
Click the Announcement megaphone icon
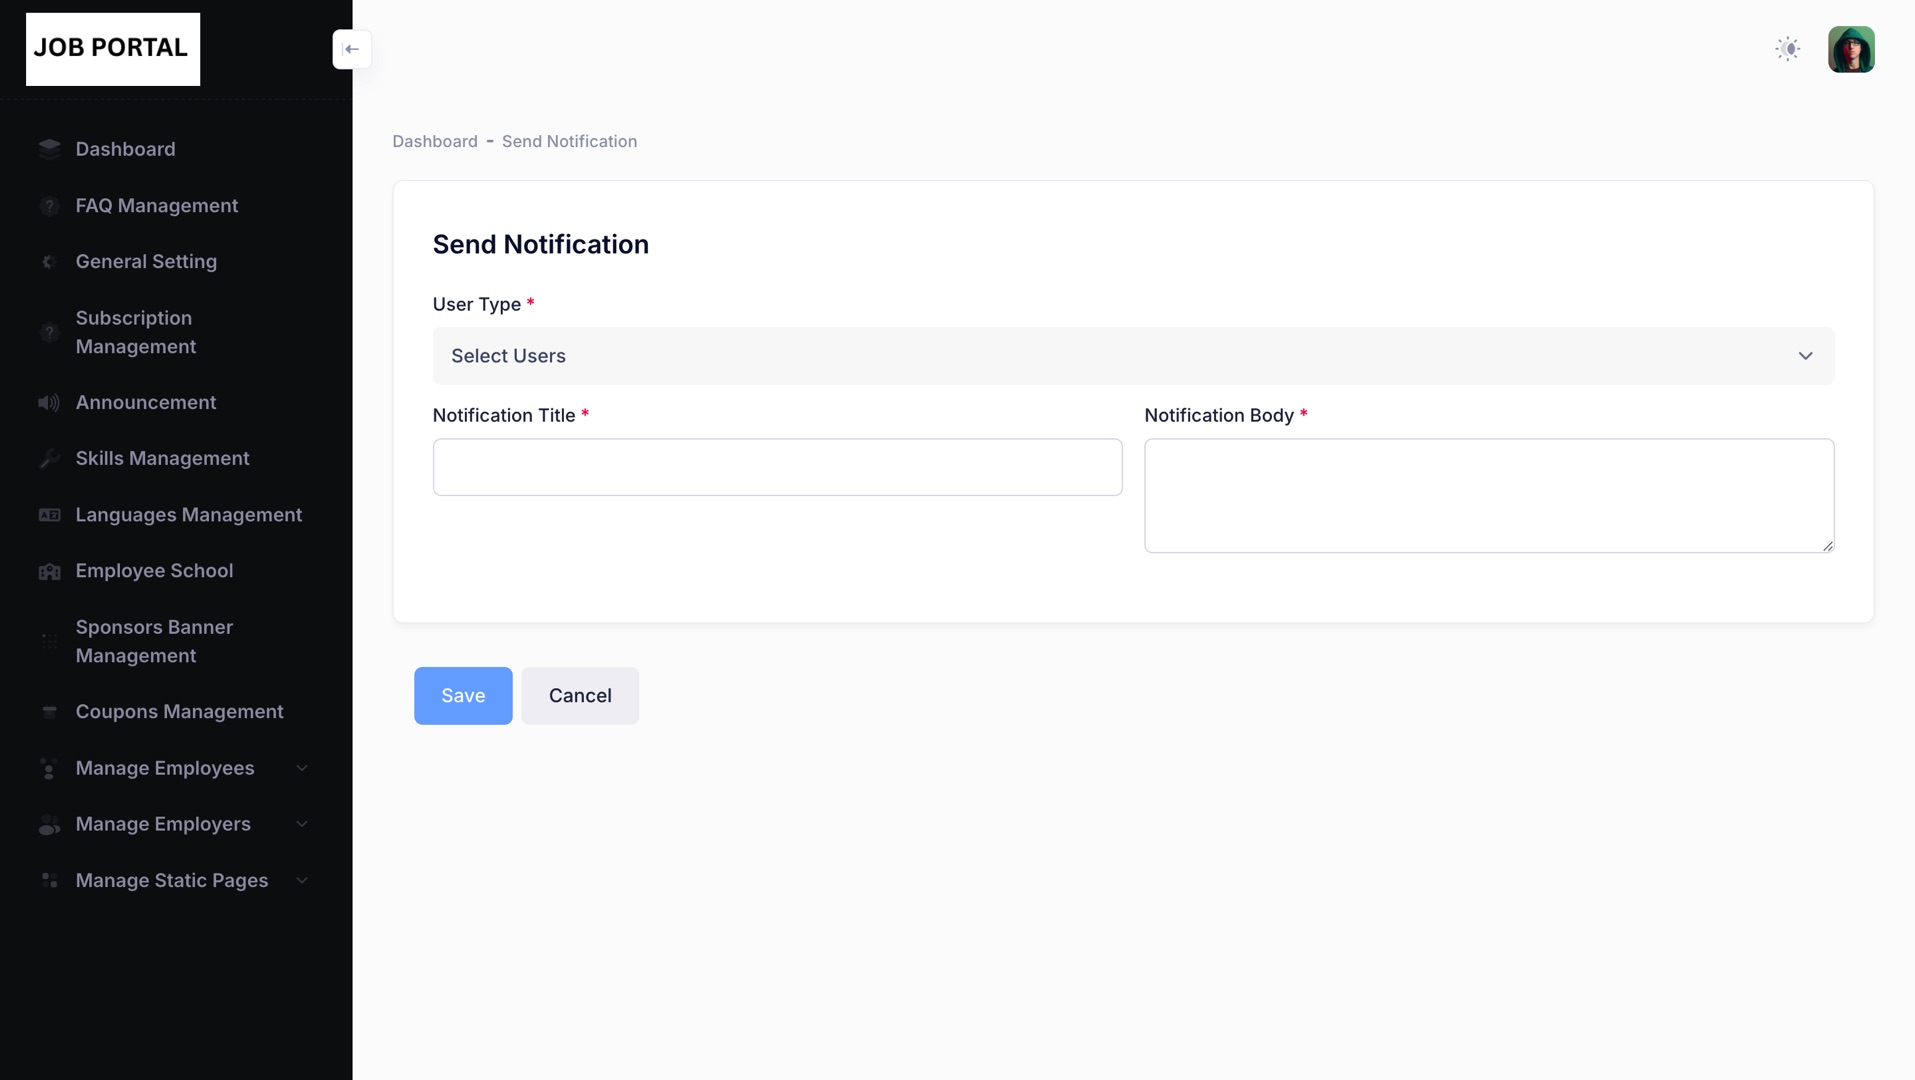49,402
